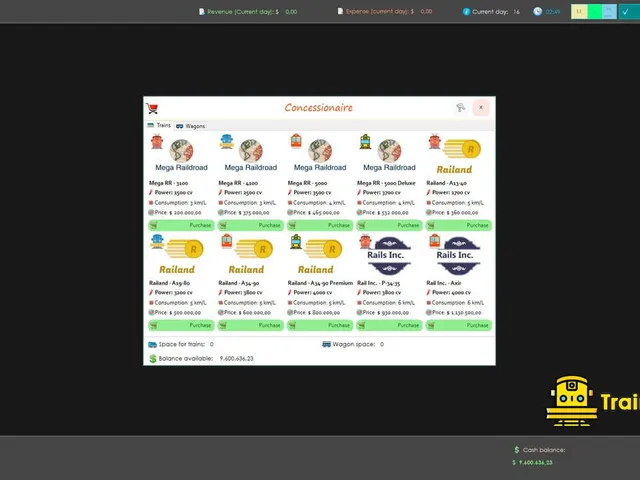Click the green dollar Balance available icon
Image resolution: width=640 pixels, height=480 pixels.
click(x=153, y=358)
